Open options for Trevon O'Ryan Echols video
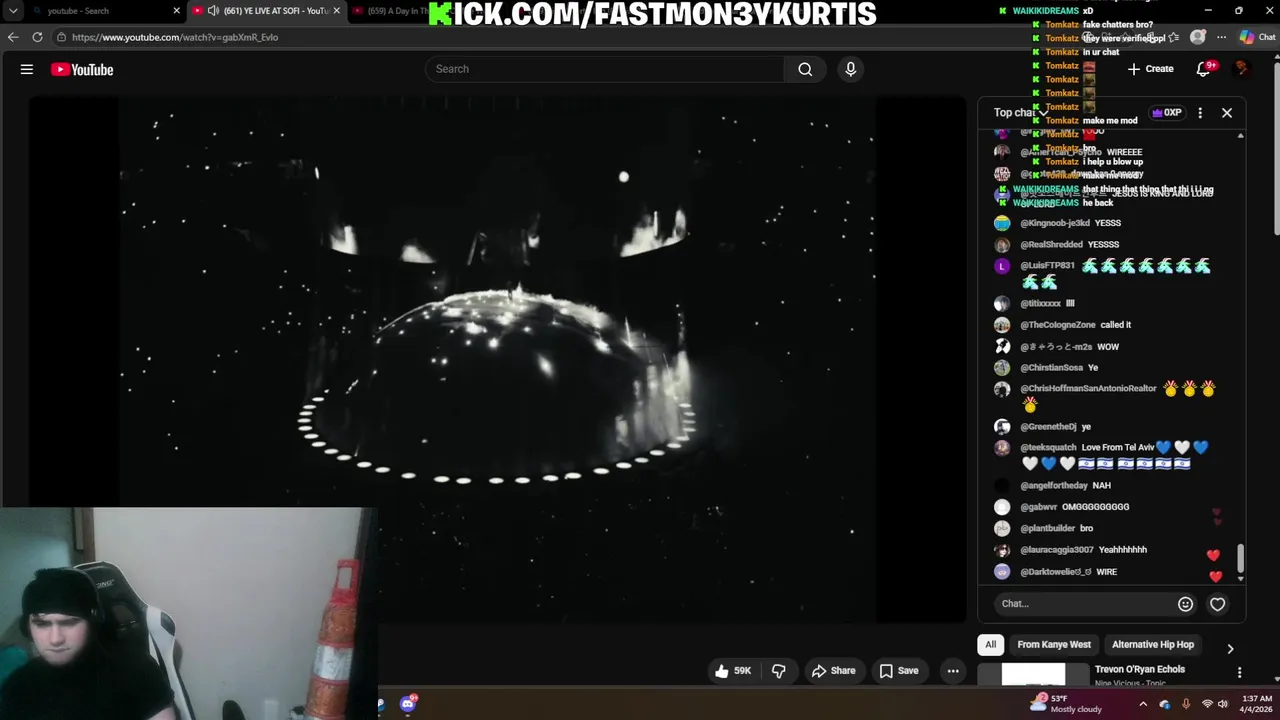The image size is (1280, 720). click(1239, 673)
